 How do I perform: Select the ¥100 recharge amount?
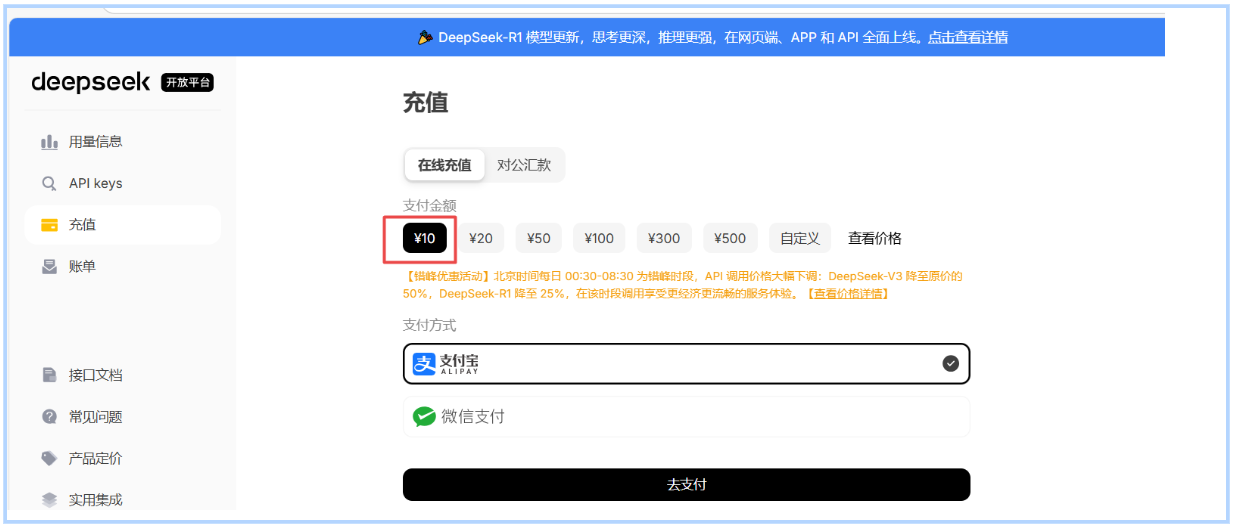[599, 238]
